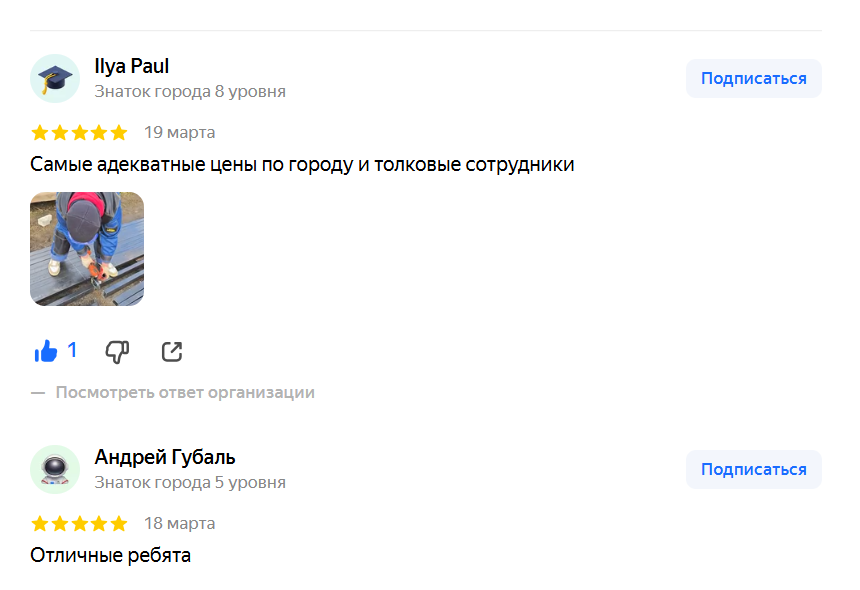The width and height of the screenshot is (860, 590).
Task: Open Ilya Paul's graduation cap avatar
Action: tap(55, 79)
